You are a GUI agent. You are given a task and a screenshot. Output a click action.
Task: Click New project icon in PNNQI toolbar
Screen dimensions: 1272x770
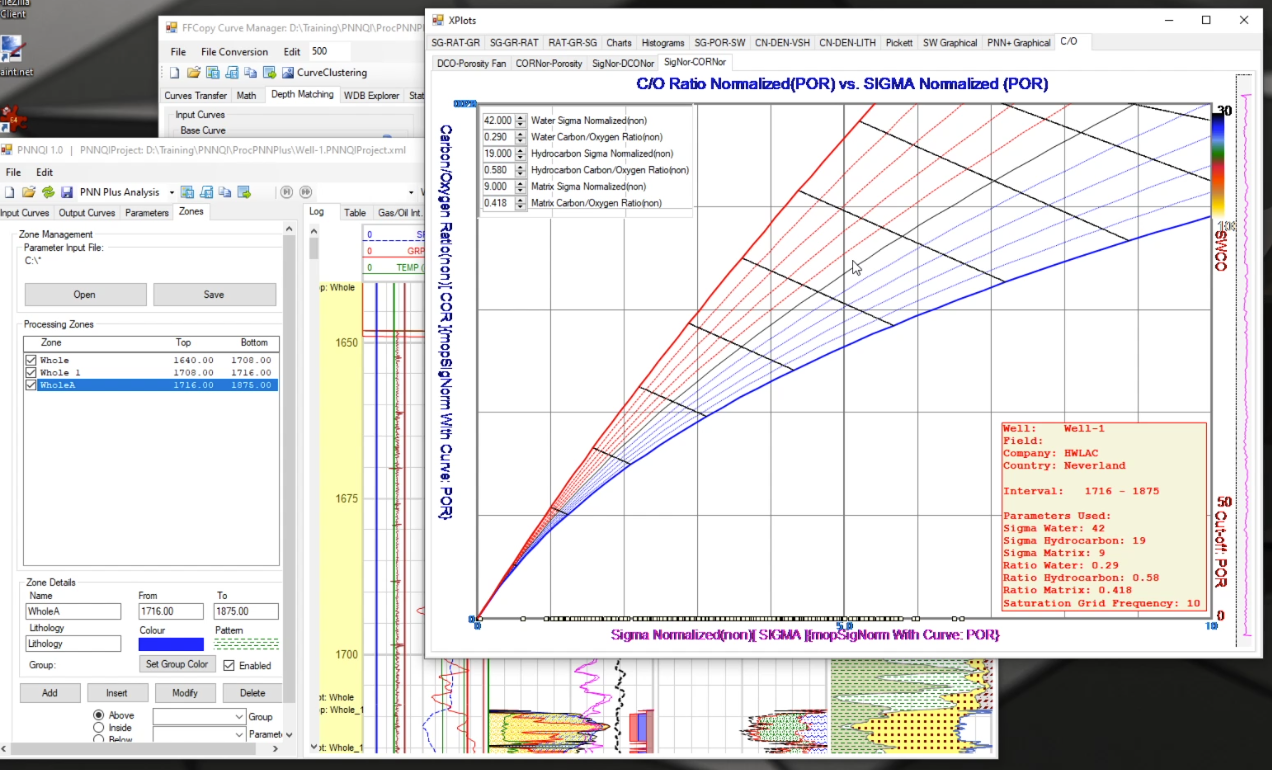[10, 192]
